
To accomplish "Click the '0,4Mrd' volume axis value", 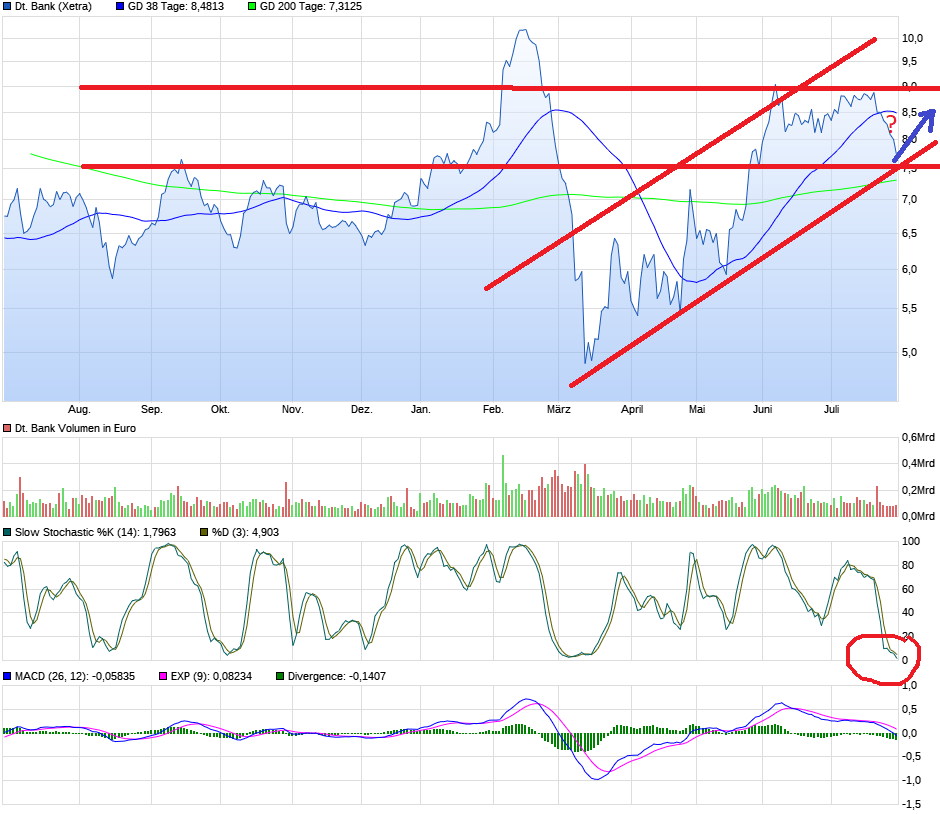I will coord(918,463).
